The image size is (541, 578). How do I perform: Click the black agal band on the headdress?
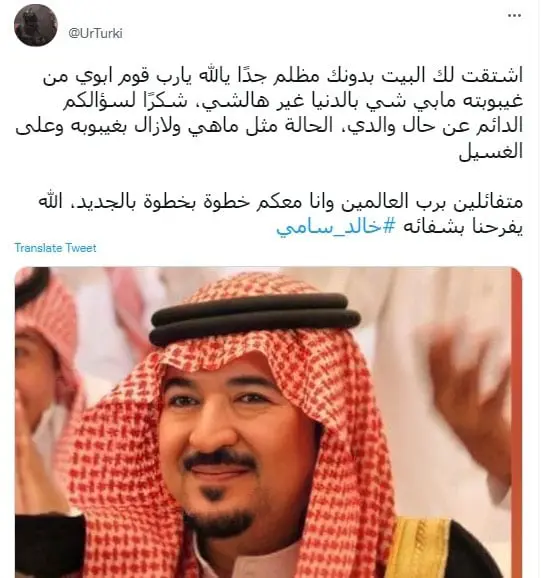pyautogui.click(x=255, y=318)
